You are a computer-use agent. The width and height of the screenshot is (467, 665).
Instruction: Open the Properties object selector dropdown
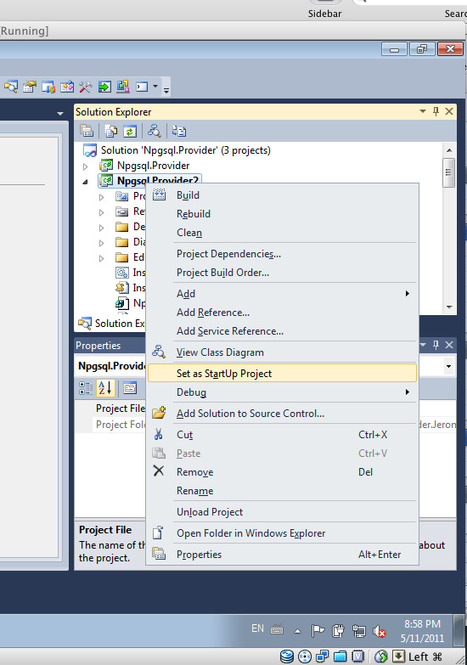pos(448,366)
